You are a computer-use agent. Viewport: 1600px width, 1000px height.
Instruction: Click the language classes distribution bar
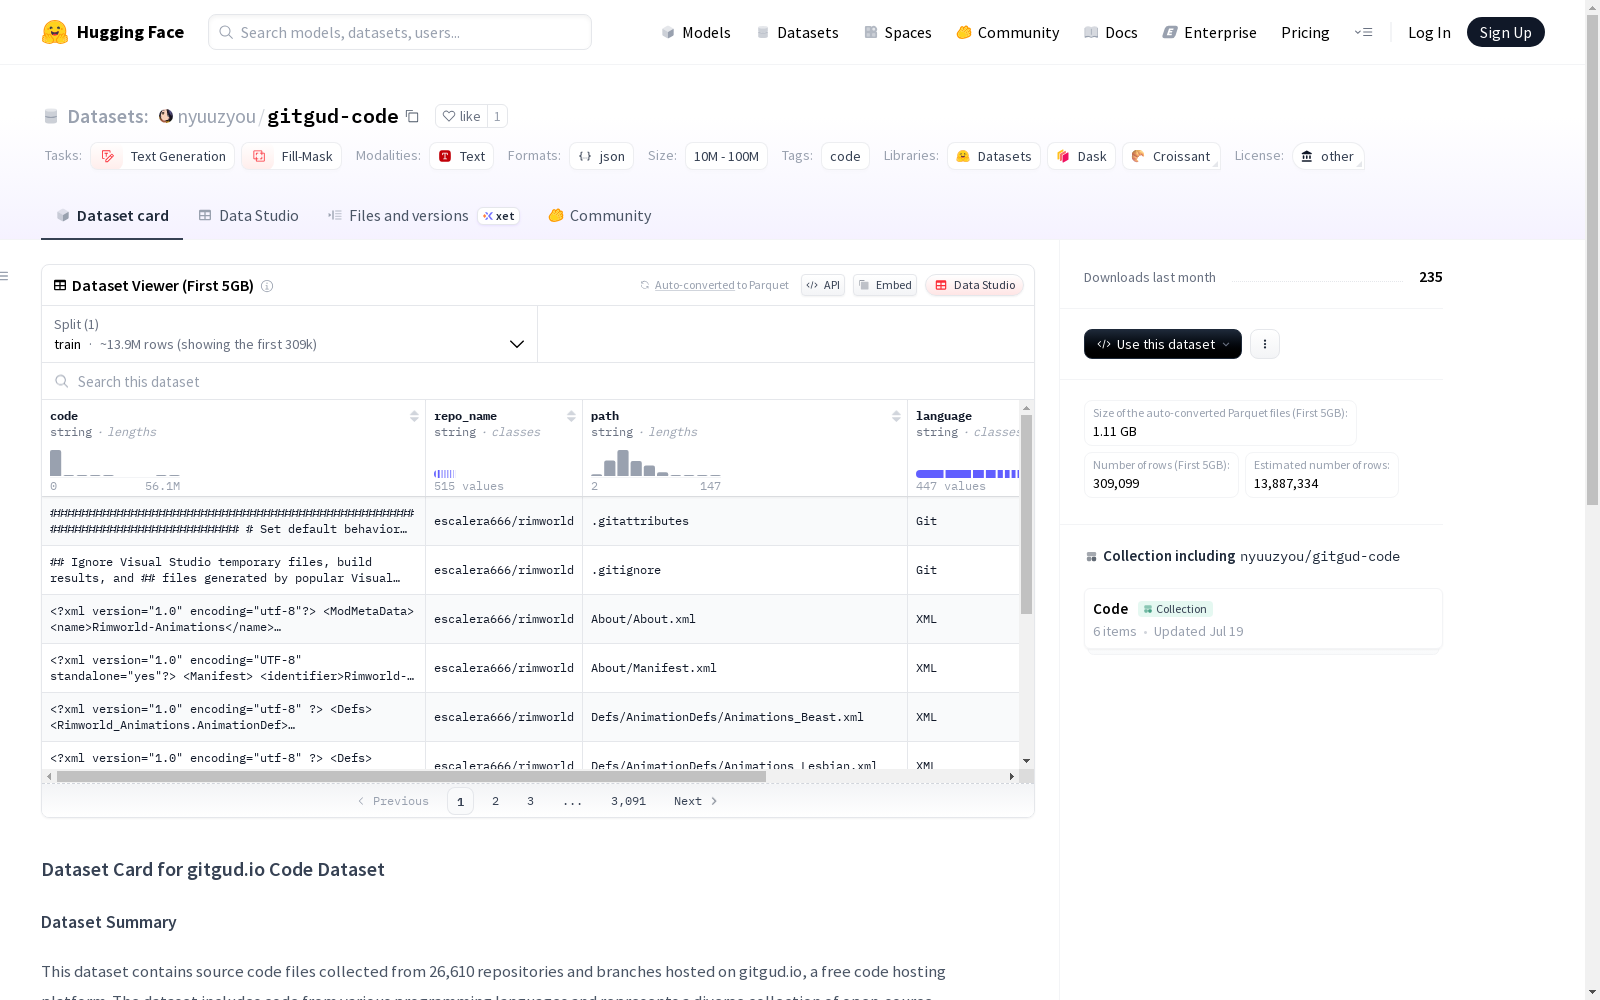click(x=968, y=474)
